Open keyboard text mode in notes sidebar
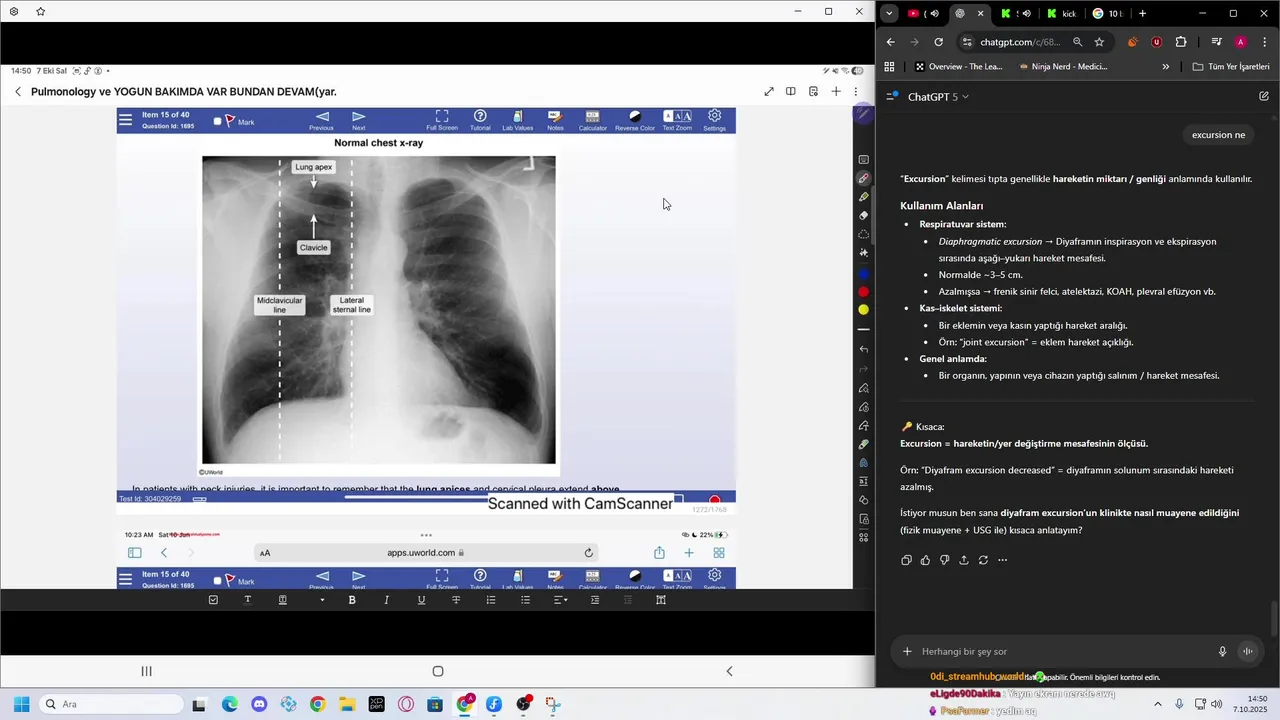1280x720 pixels. click(x=863, y=160)
